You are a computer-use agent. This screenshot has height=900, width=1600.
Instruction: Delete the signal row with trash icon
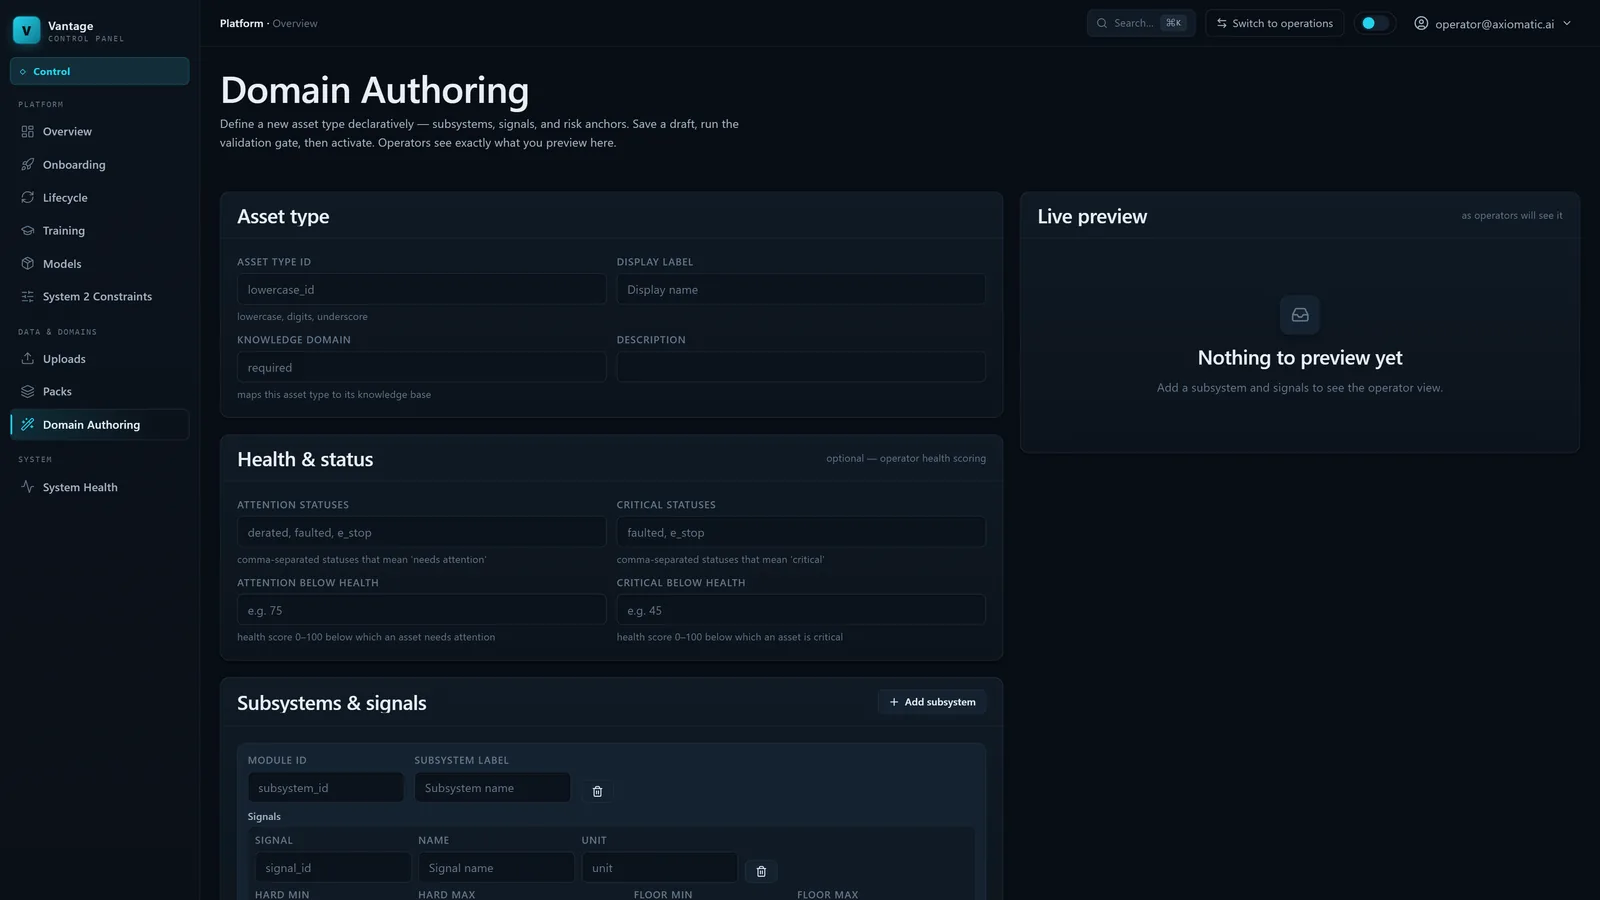click(761, 871)
